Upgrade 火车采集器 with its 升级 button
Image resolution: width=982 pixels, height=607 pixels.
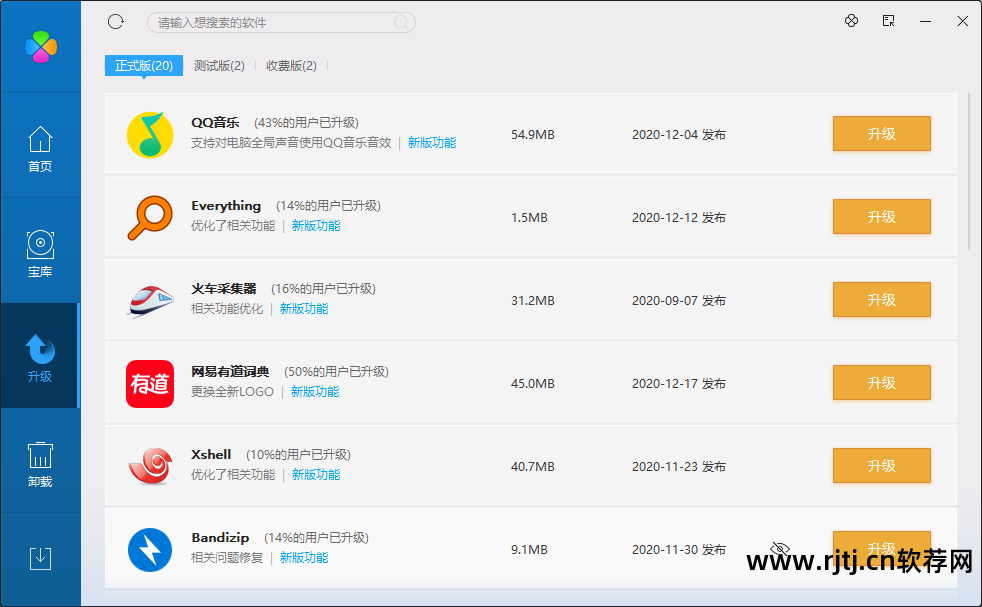pyautogui.click(x=881, y=299)
